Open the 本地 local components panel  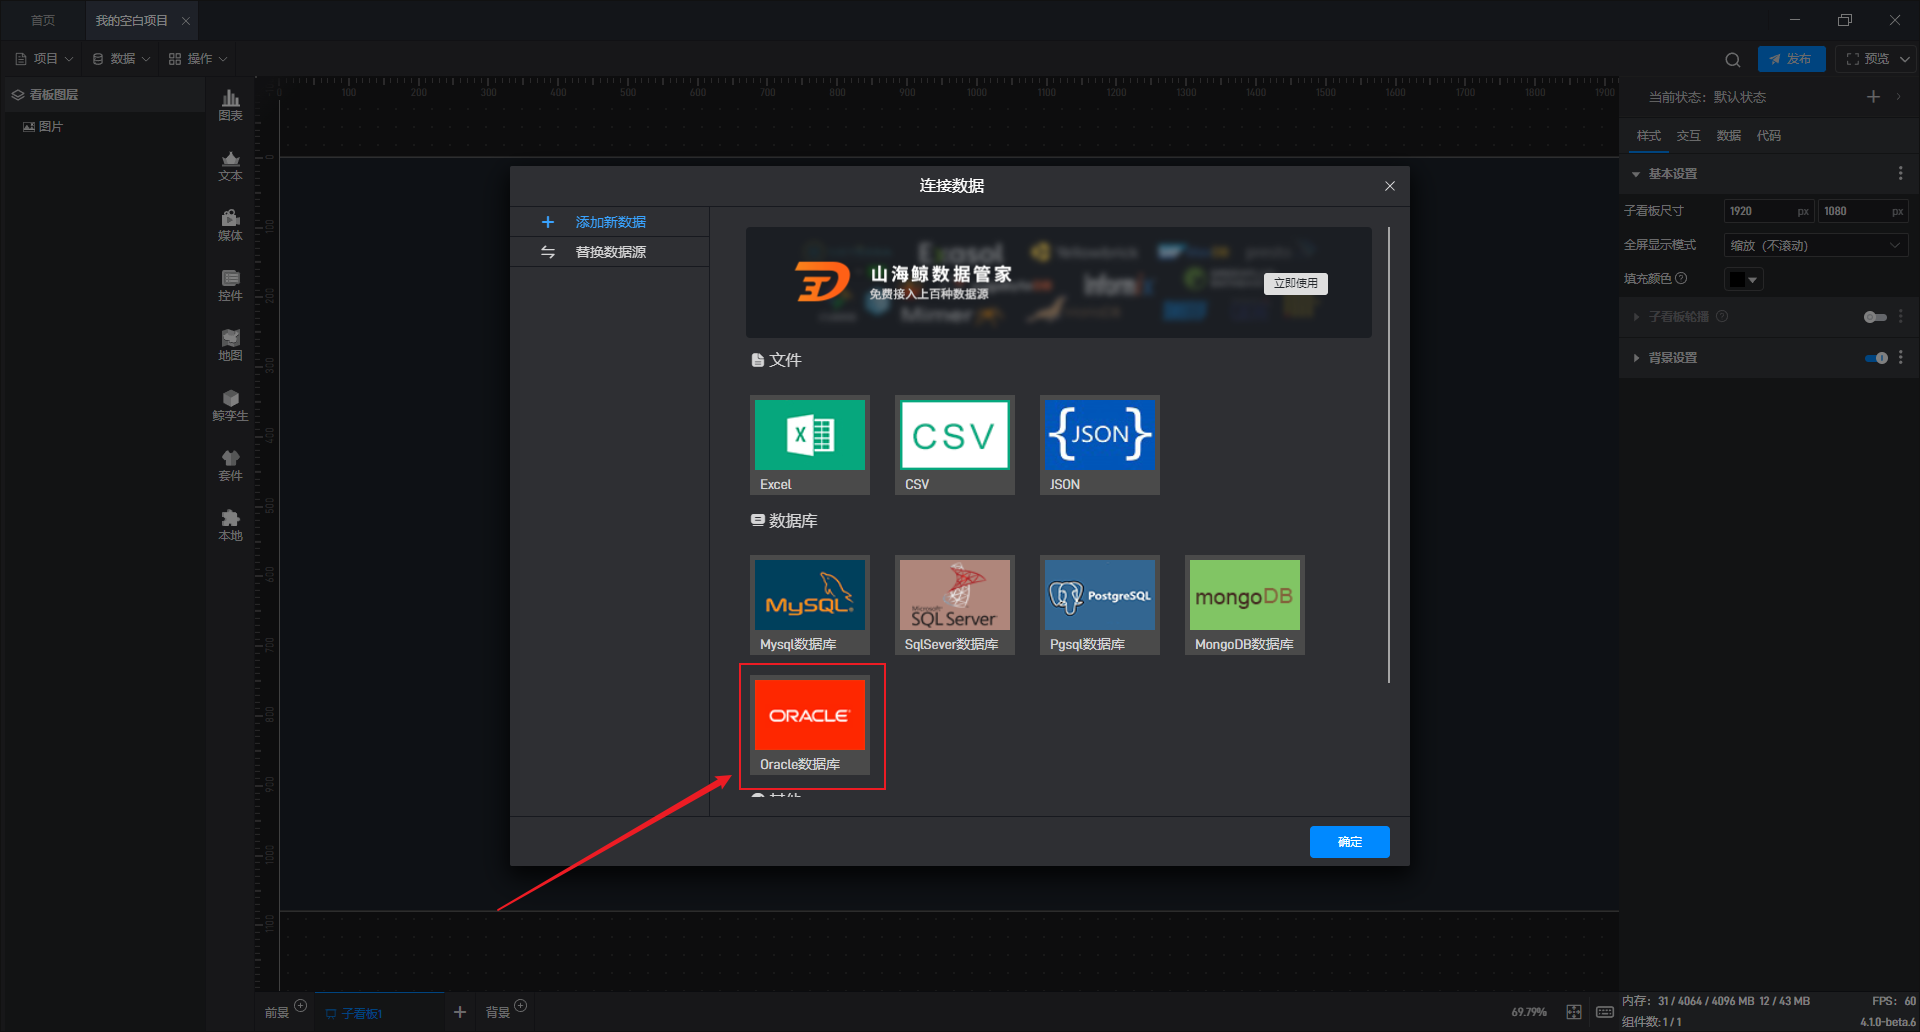[230, 526]
